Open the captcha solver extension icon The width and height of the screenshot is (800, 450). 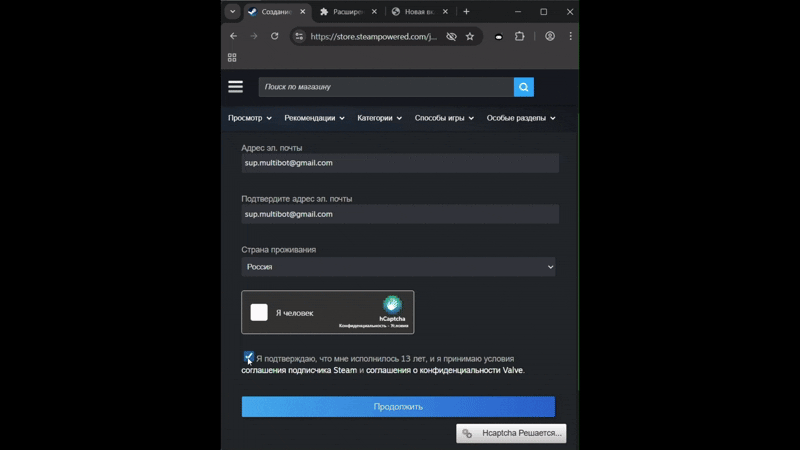(x=498, y=37)
